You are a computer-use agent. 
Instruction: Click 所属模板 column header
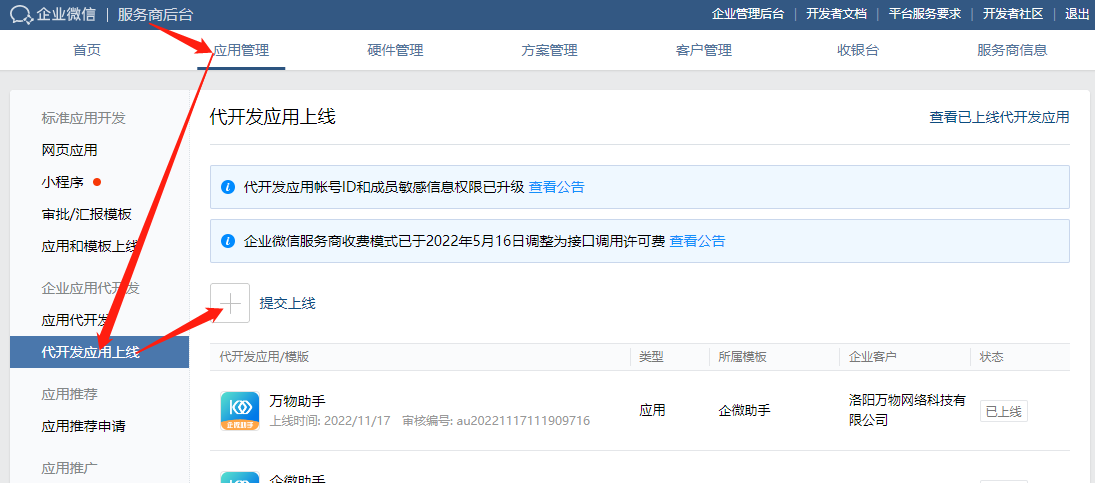(742, 357)
